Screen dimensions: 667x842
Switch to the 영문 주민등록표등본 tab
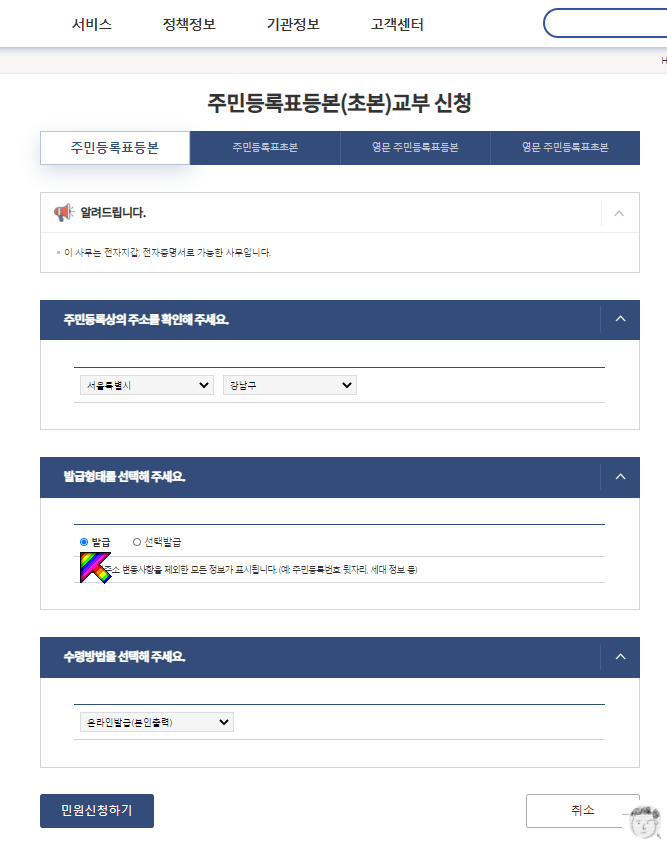point(415,148)
